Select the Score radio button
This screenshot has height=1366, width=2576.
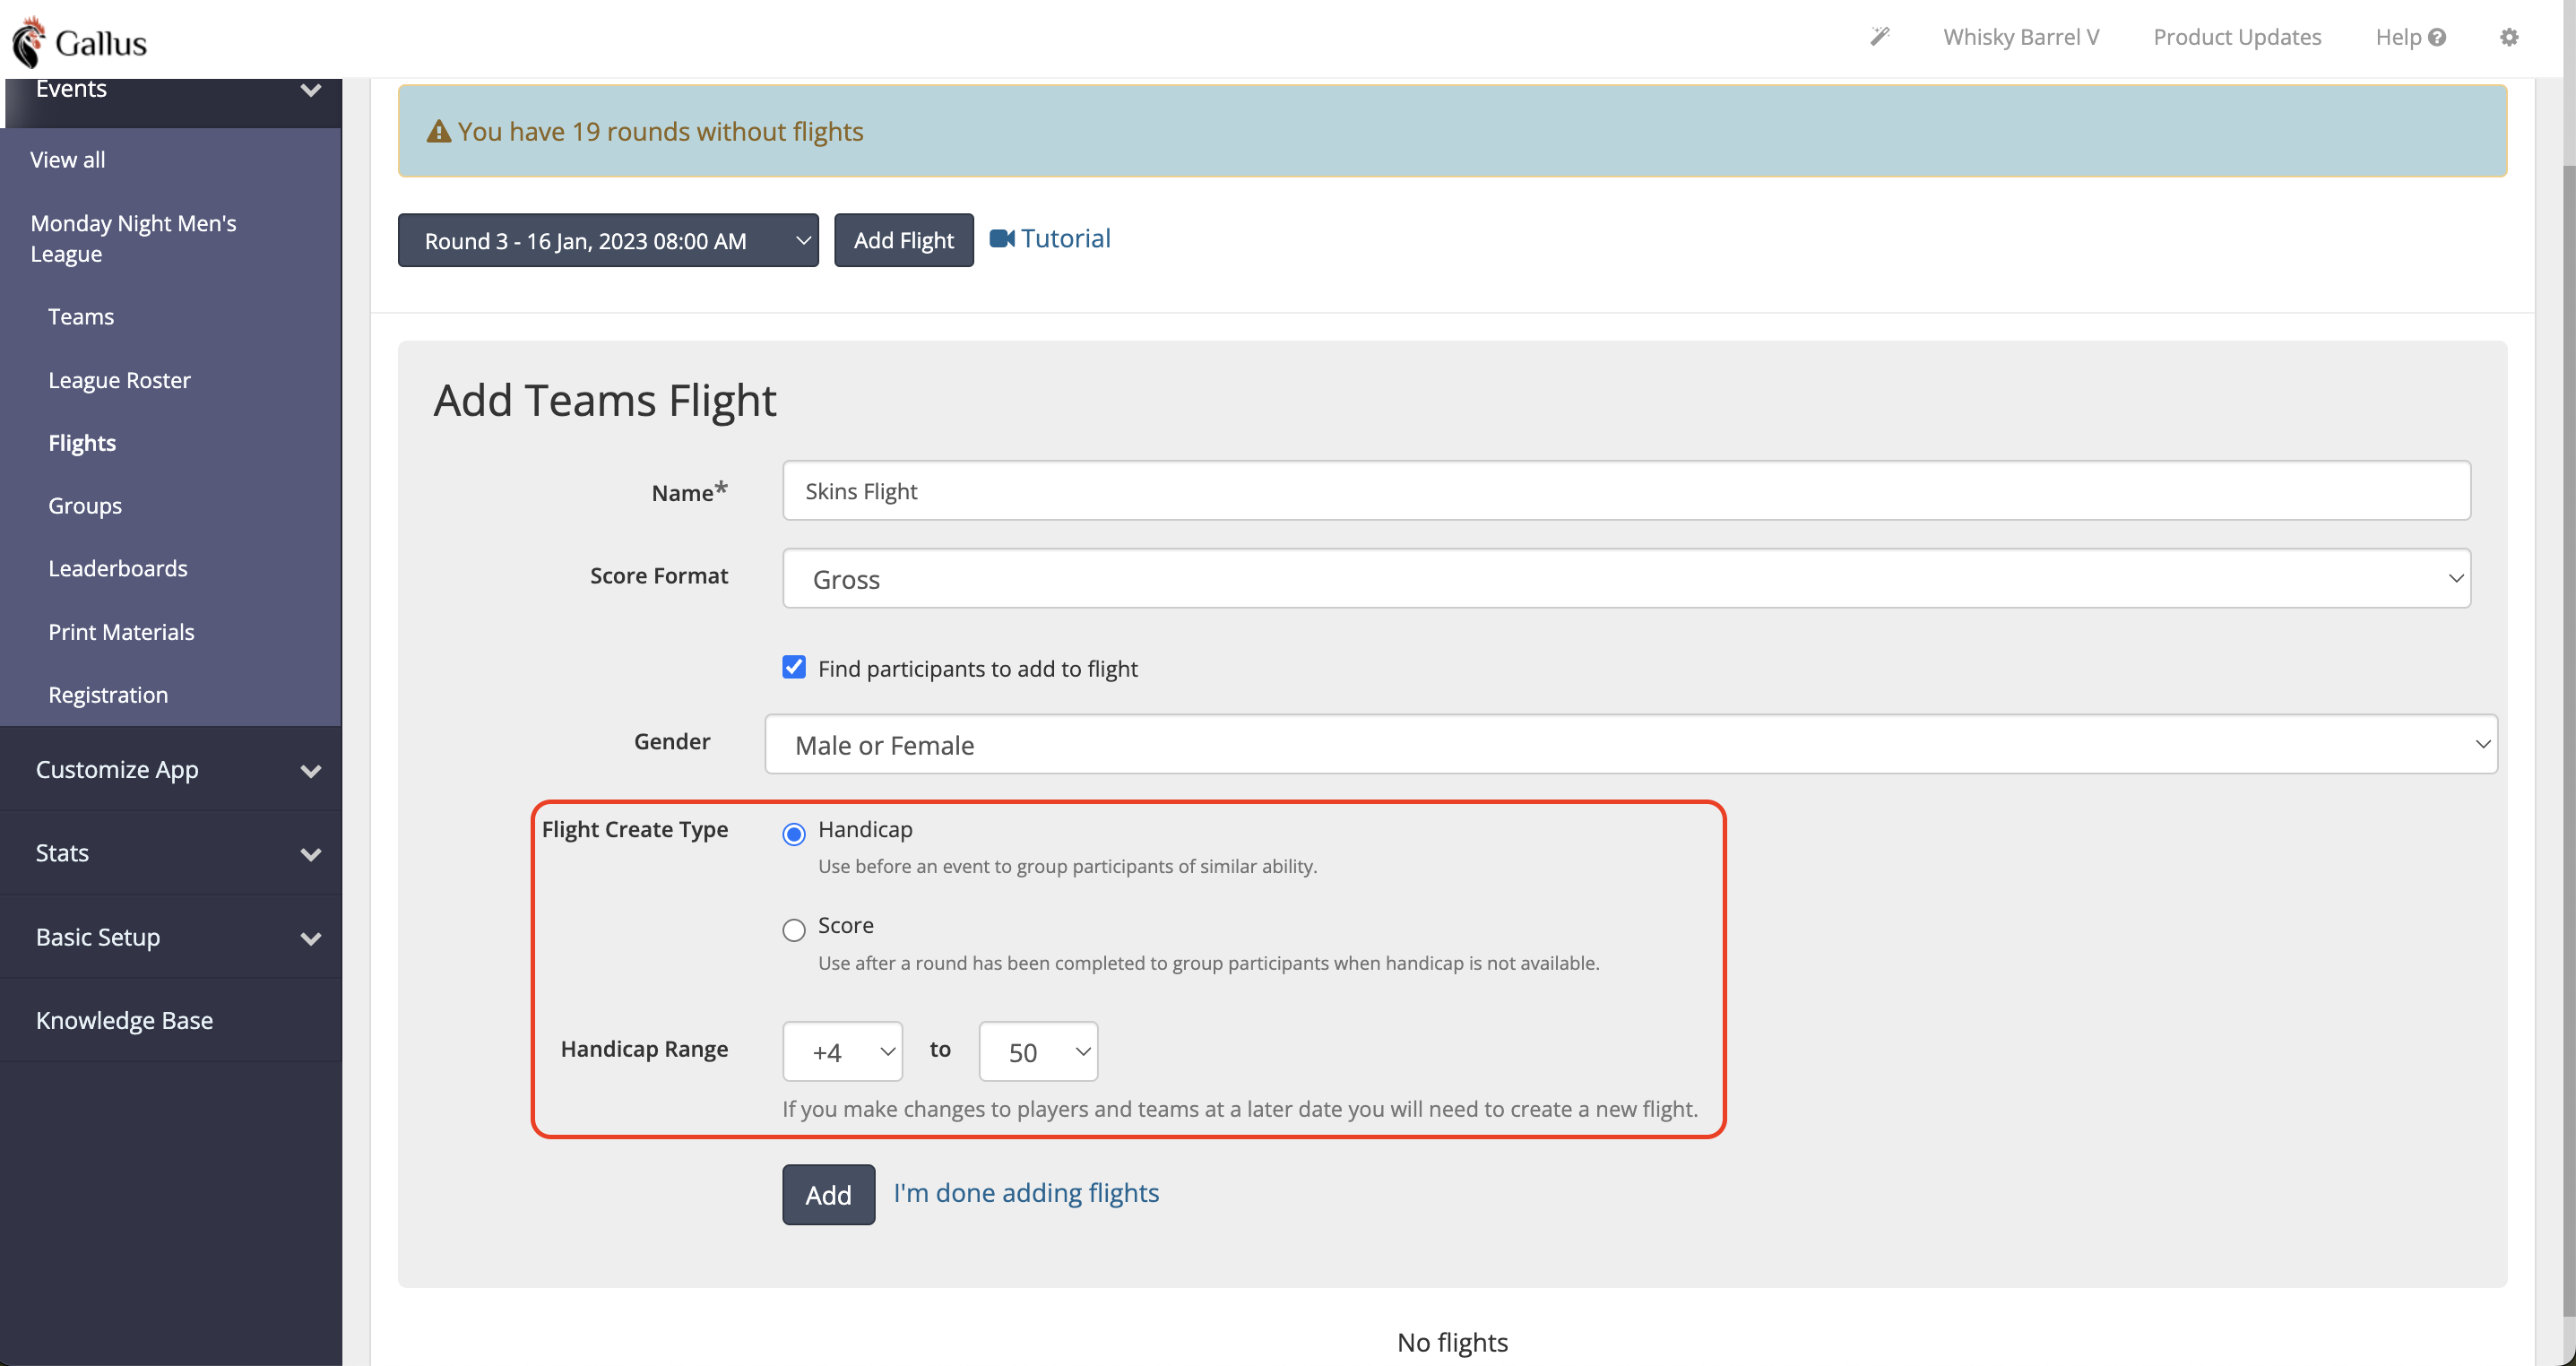tap(794, 930)
